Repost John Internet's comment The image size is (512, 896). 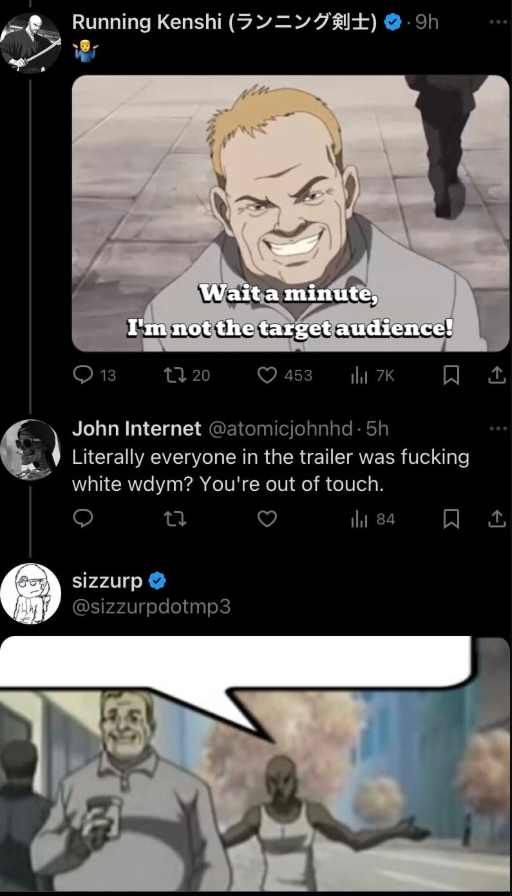175,519
